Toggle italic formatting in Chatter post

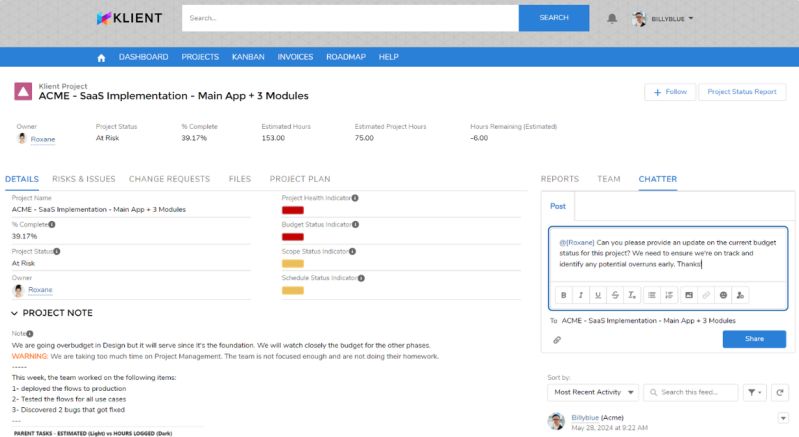point(580,295)
